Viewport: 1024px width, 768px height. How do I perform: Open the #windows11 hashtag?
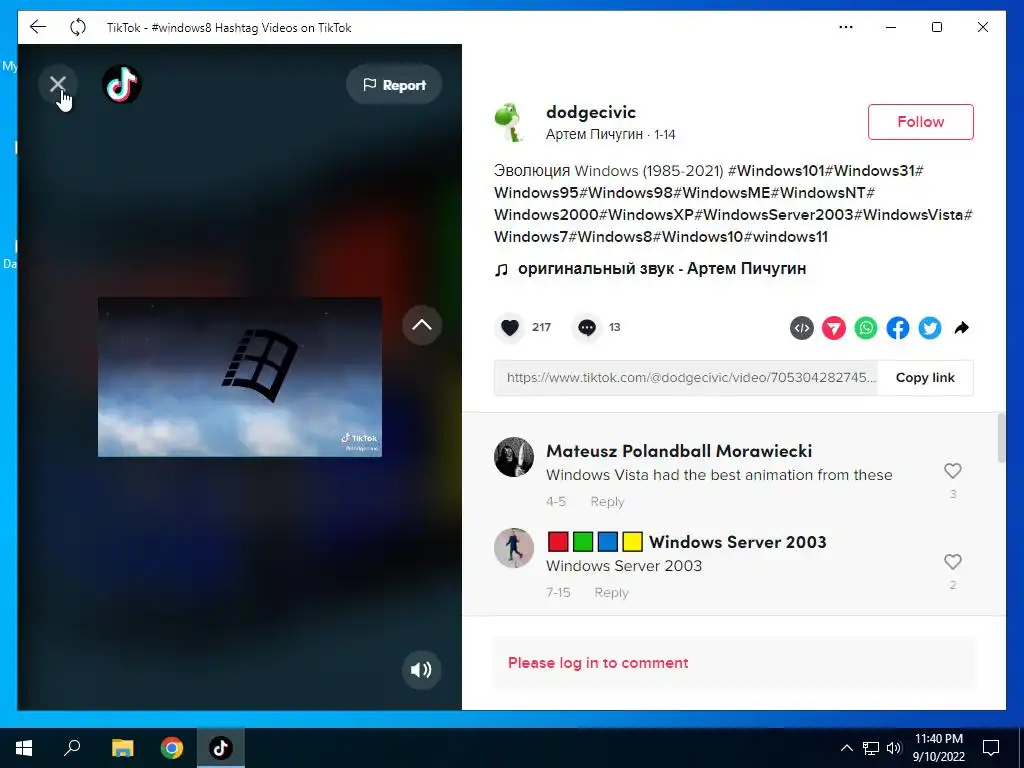tap(786, 237)
